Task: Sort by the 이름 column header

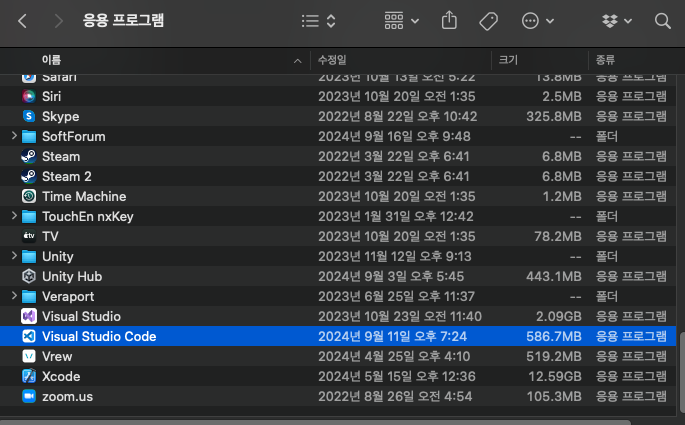Action: 52,60
